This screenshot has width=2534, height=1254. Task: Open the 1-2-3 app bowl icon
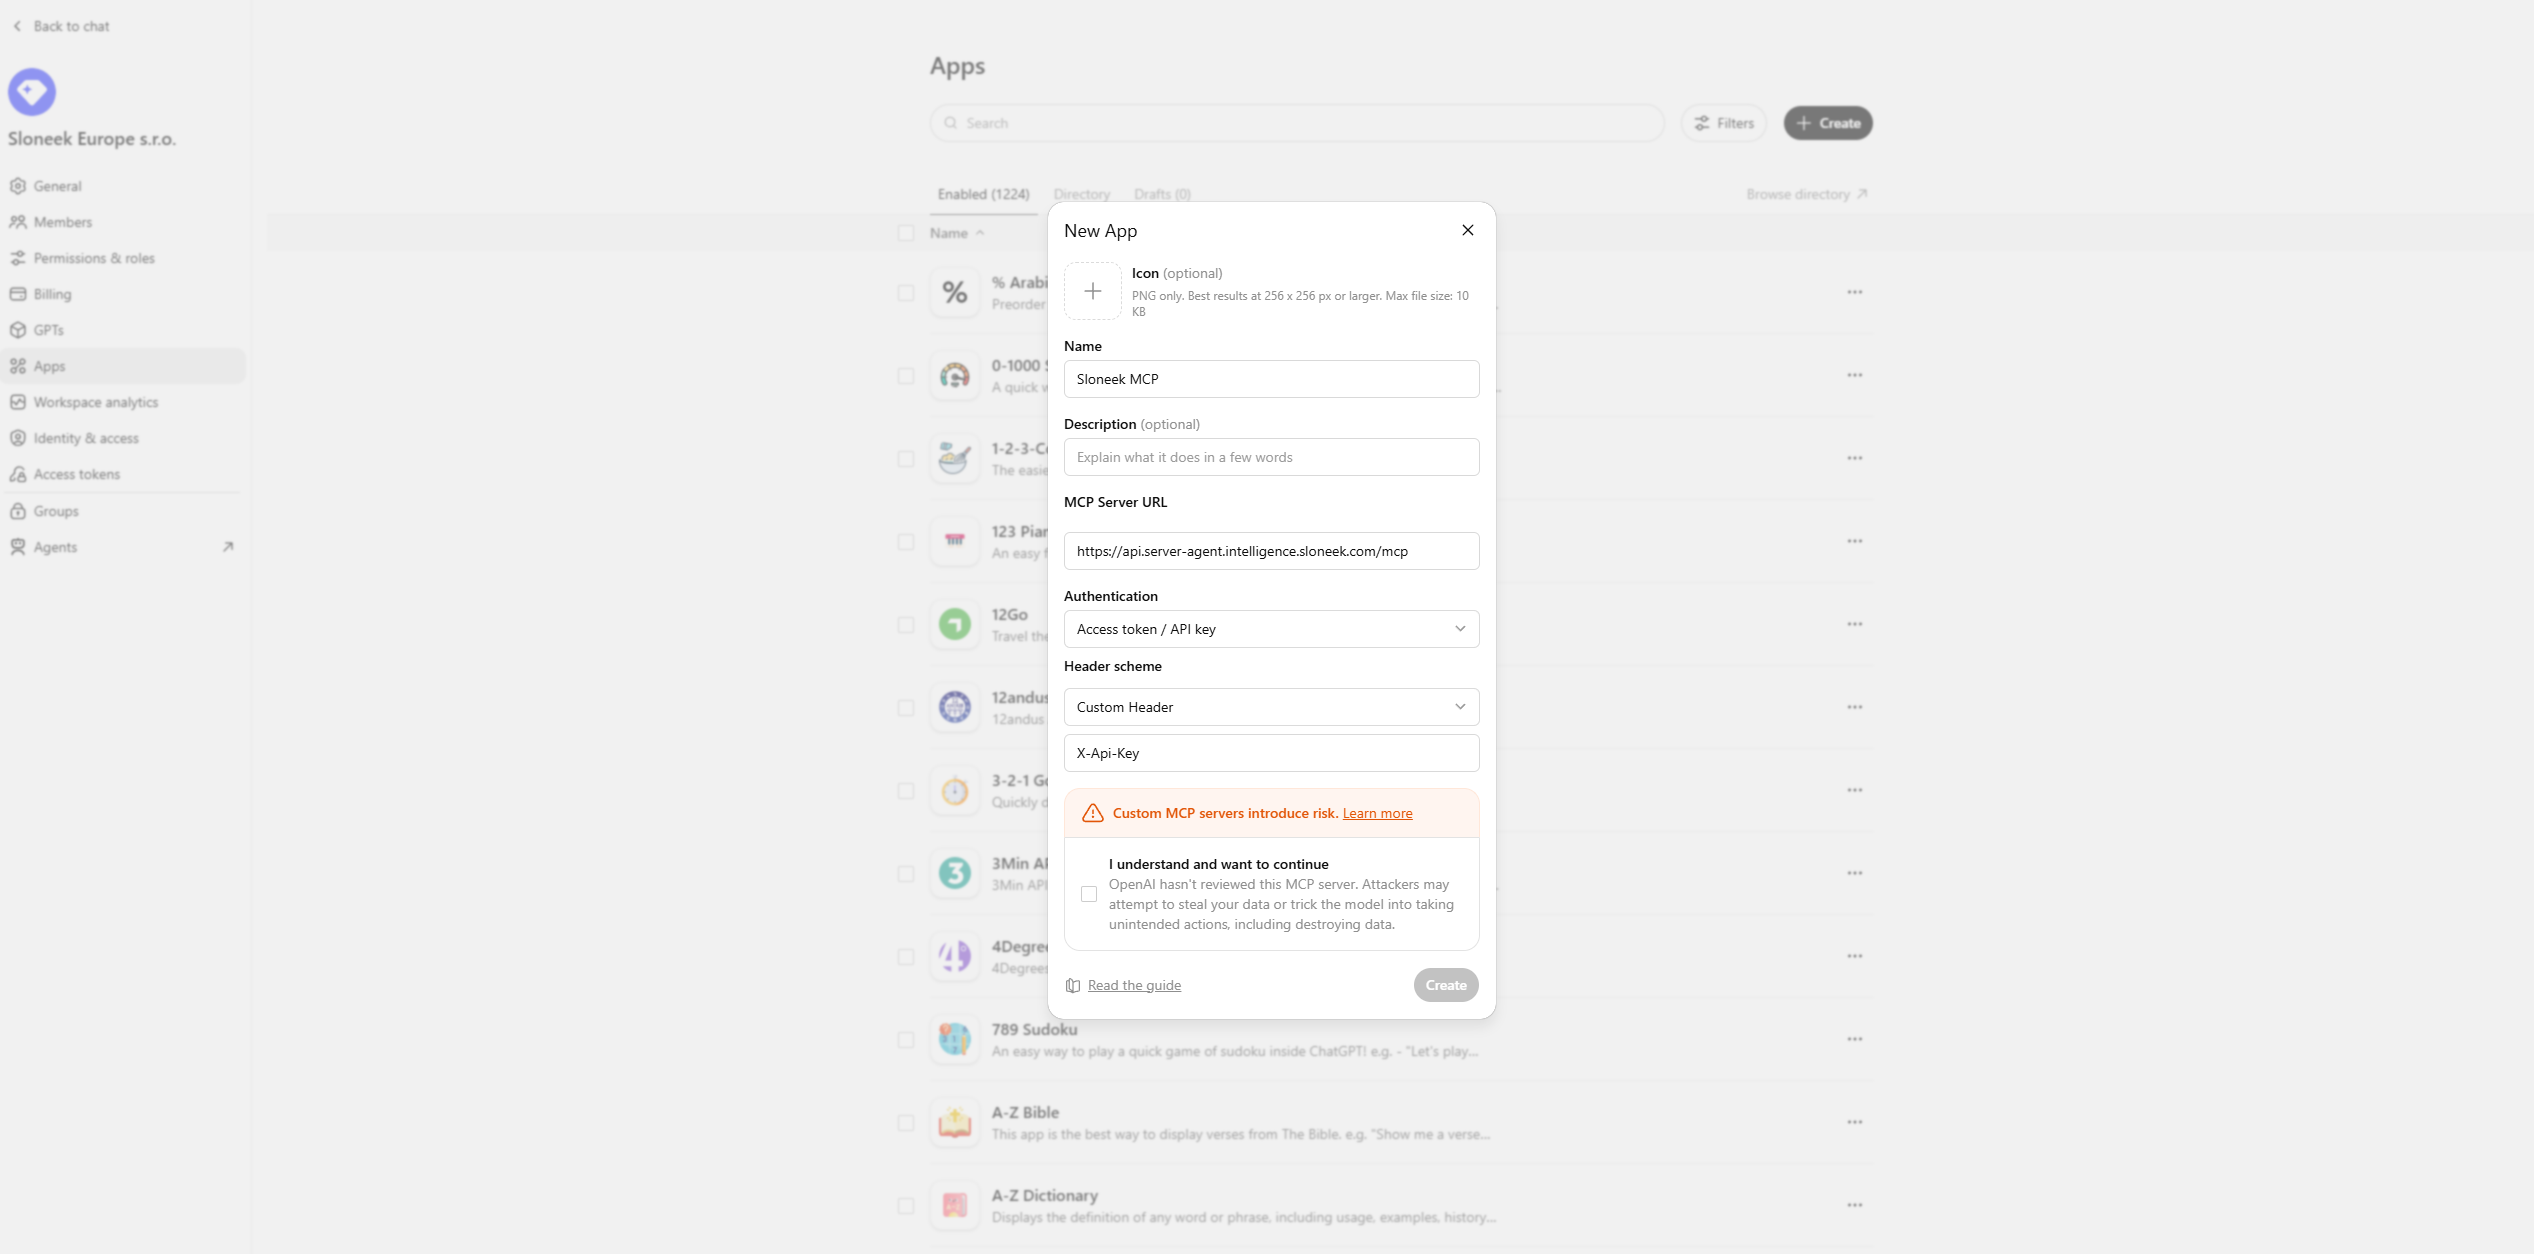[x=955, y=458]
